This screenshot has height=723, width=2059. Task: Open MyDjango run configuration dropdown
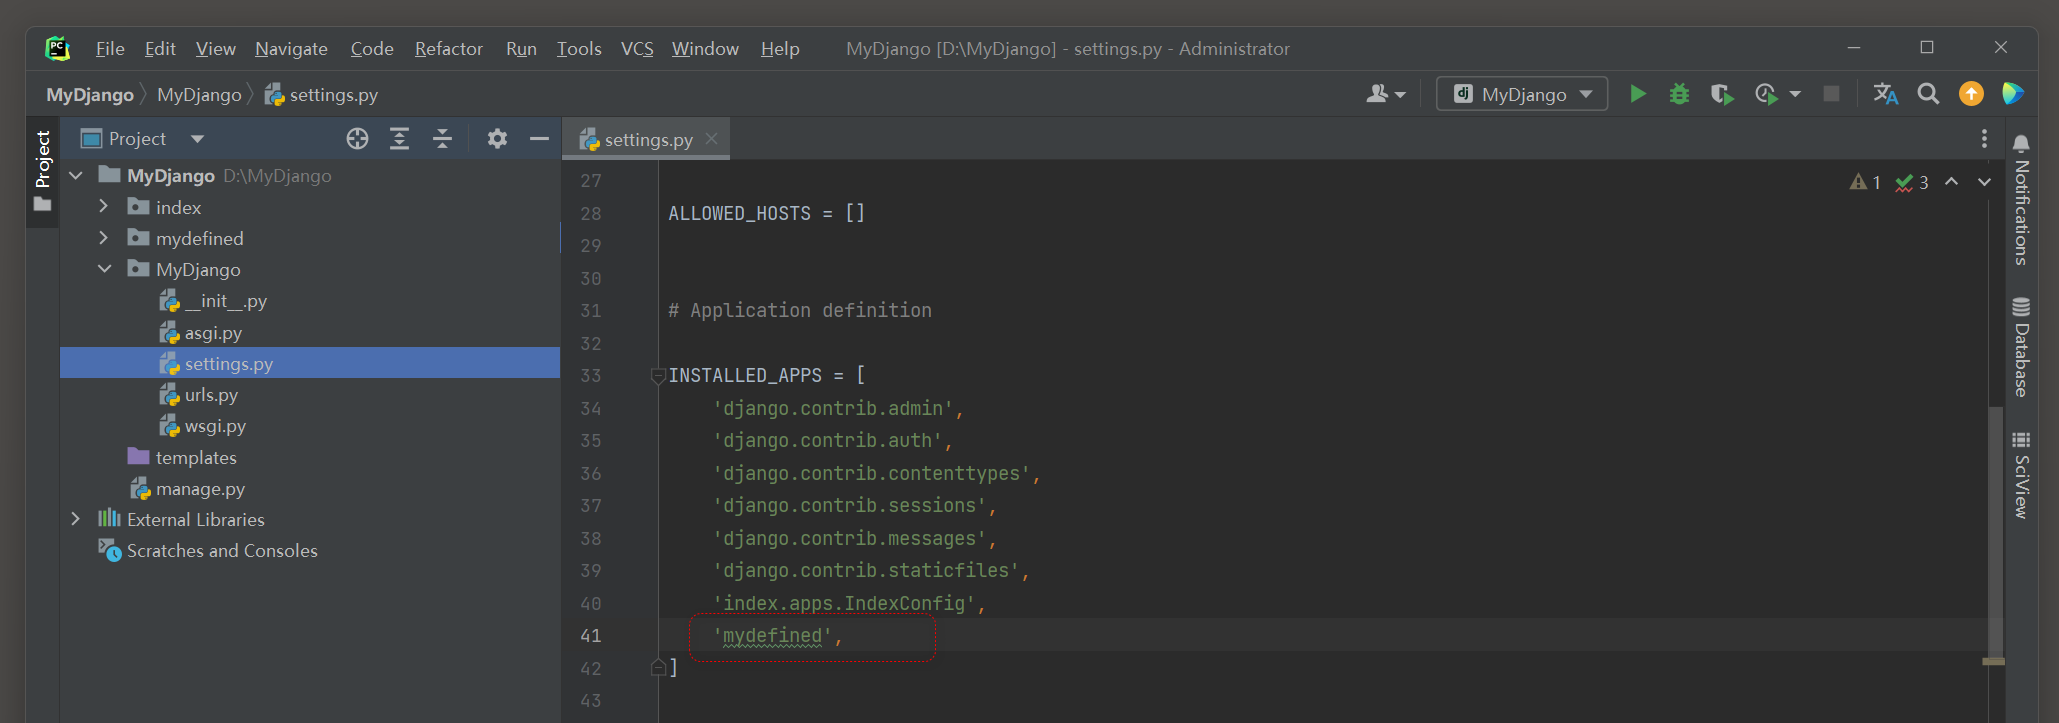click(1586, 94)
